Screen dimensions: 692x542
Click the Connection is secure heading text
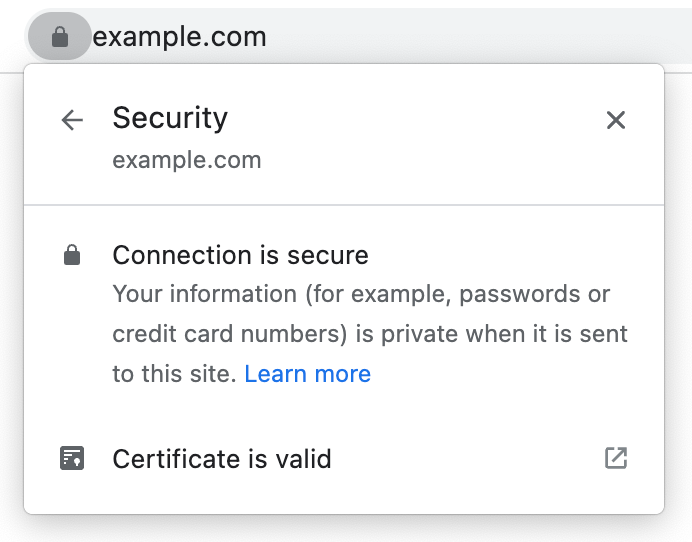240,256
